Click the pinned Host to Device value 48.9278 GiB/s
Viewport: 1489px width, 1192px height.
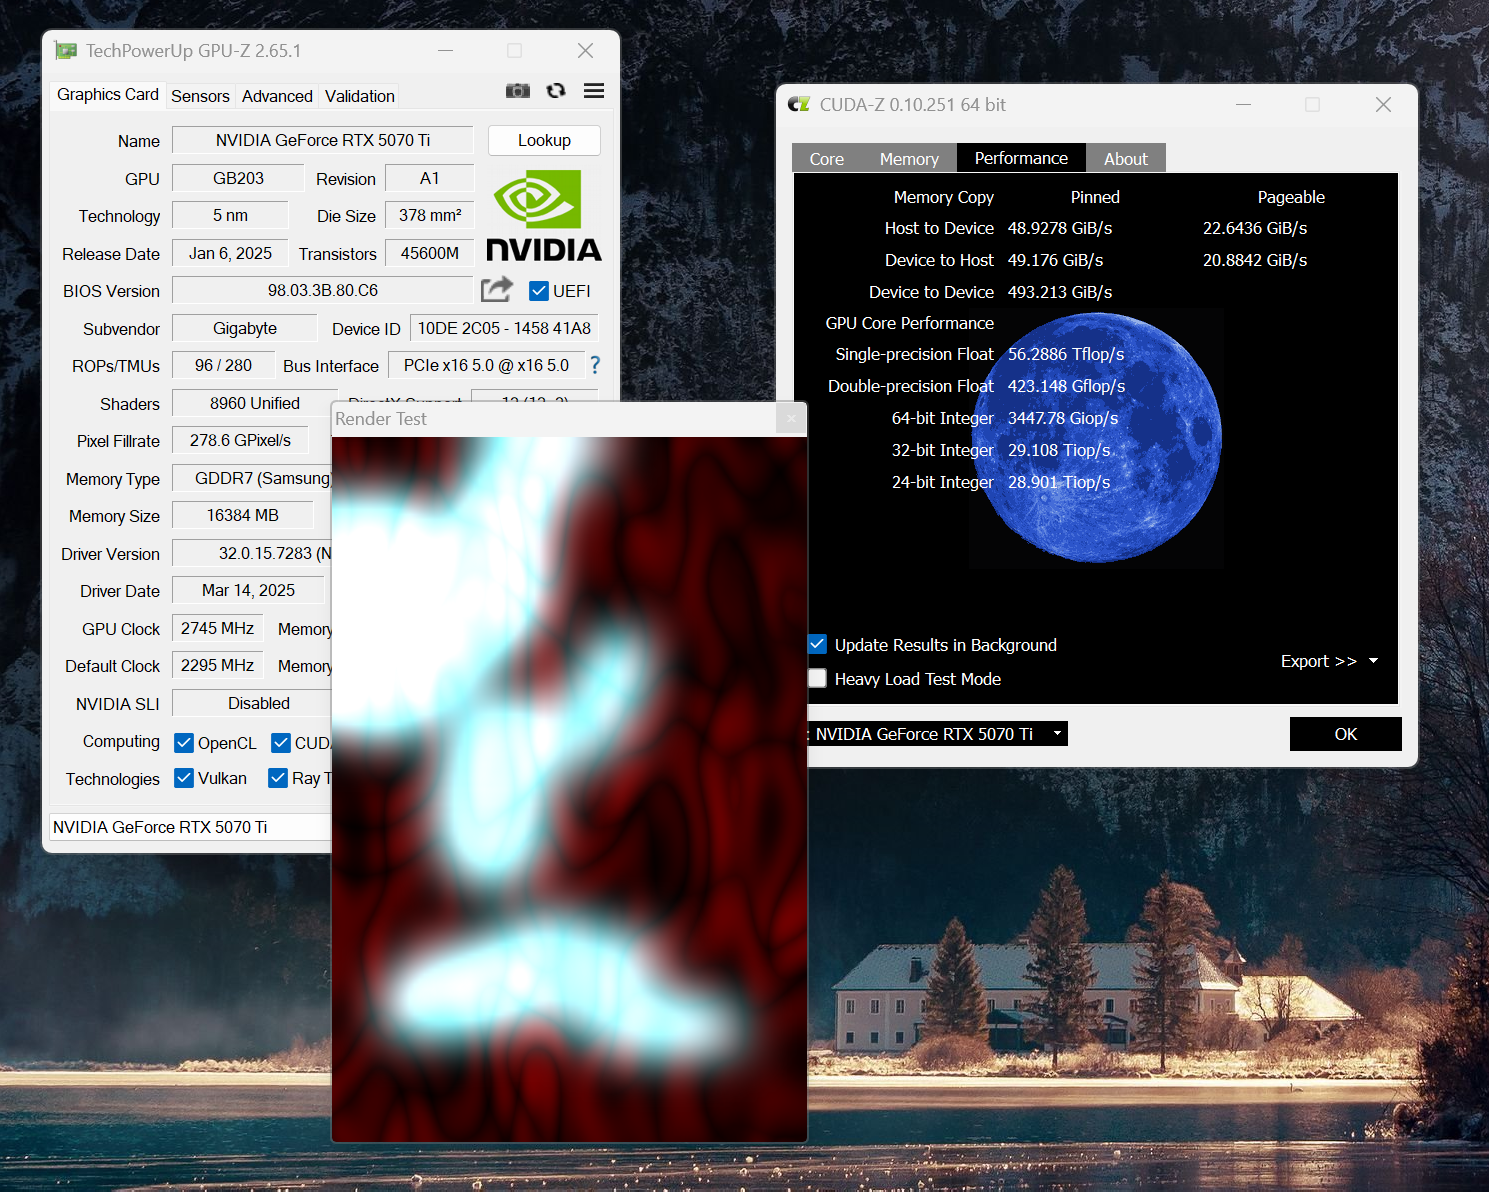pyautogui.click(x=1060, y=228)
